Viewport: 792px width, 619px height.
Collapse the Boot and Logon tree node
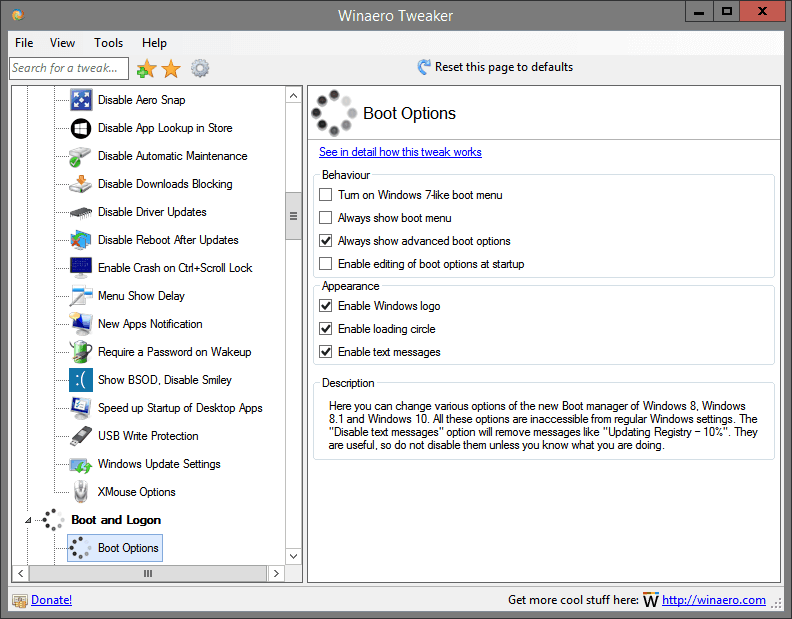point(28,520)
